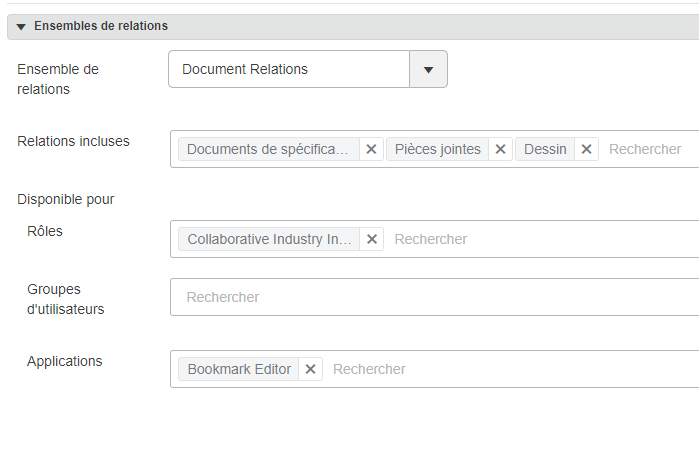The image size is (699, 455).
Task: Select the Collaborative Industry In… chip
Action: point(269,239)
